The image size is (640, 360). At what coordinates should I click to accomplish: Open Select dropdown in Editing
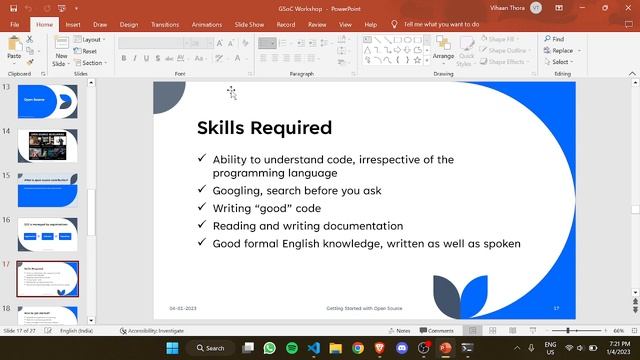(x=559, y=62)
